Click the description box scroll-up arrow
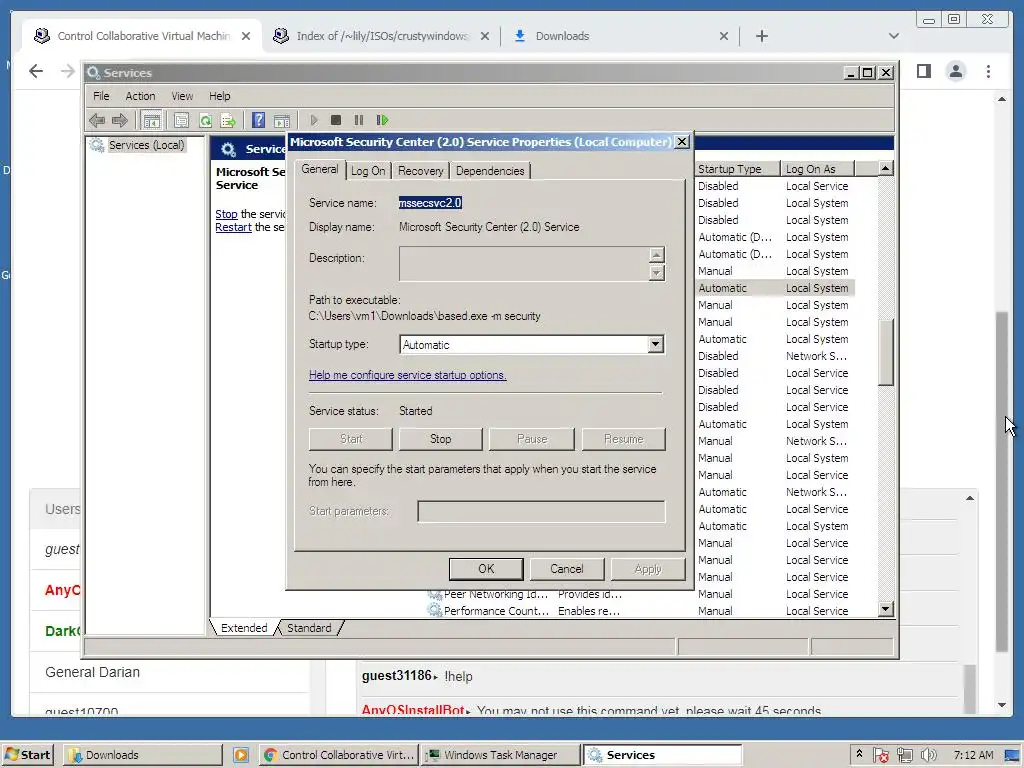This screenshot has width=1024, height=768. coord(657,255)
